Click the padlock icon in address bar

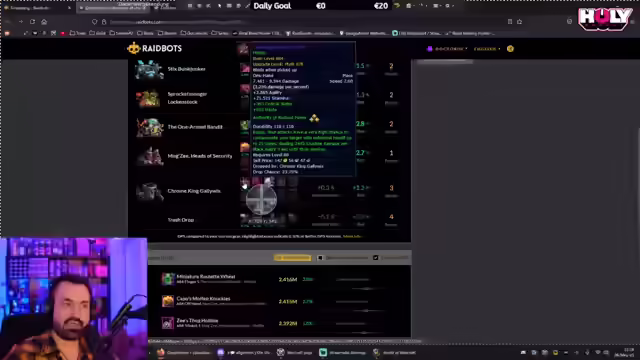pyautogui.click(x=104, y=22)
